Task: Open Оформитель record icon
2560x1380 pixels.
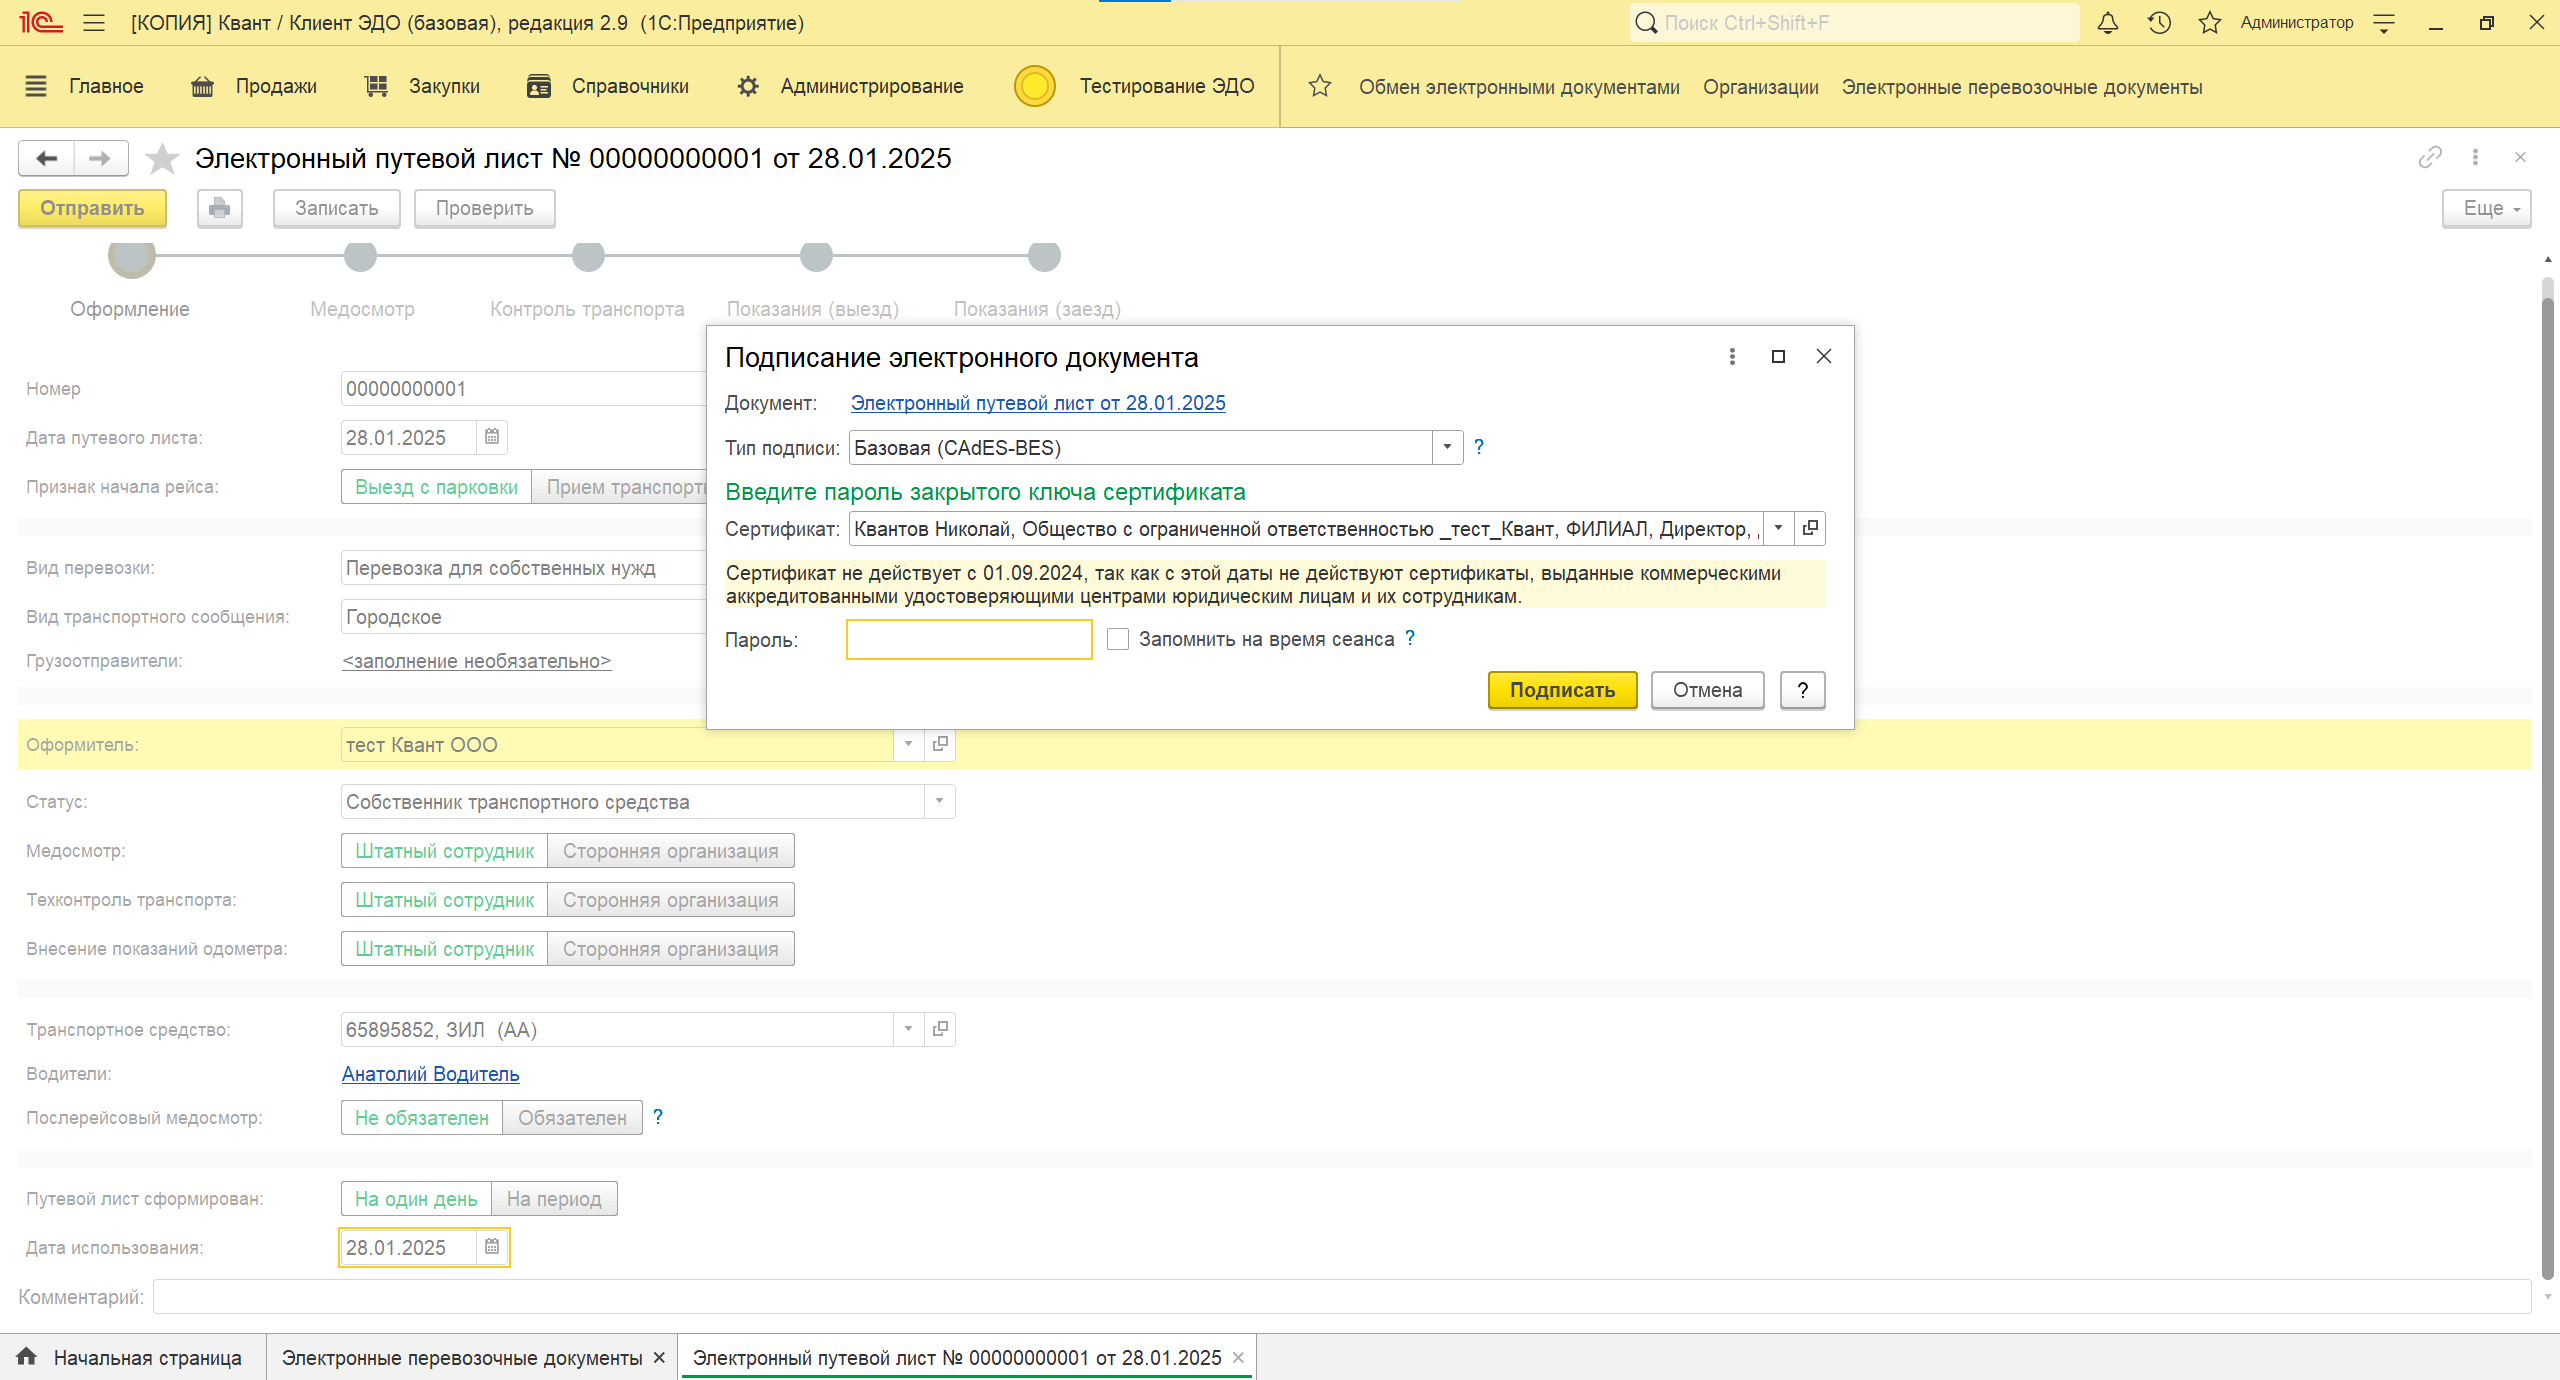Action: coord(940,744)
